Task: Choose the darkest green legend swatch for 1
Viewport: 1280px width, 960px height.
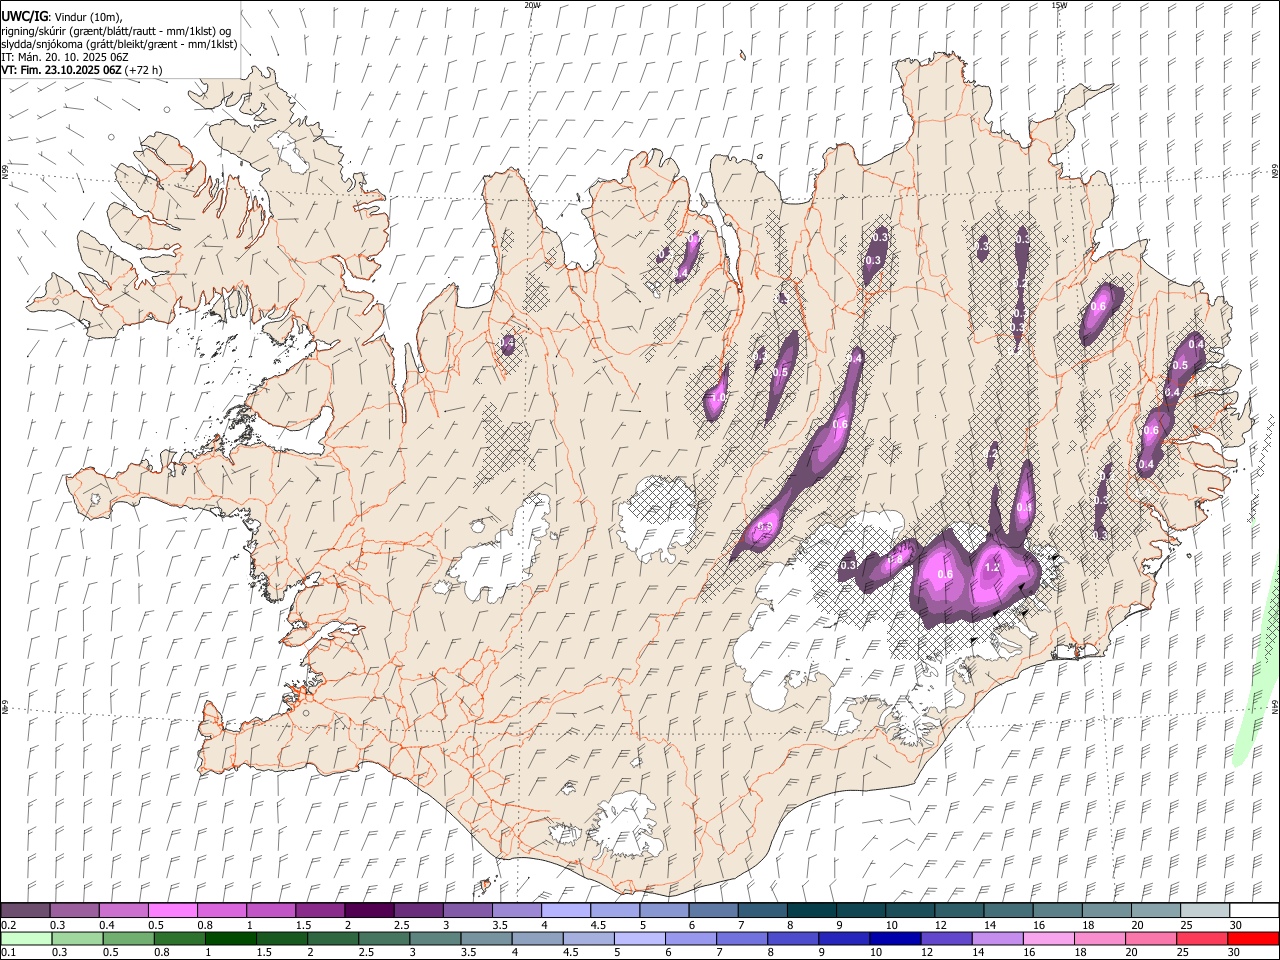Action: tap(231, 938)
